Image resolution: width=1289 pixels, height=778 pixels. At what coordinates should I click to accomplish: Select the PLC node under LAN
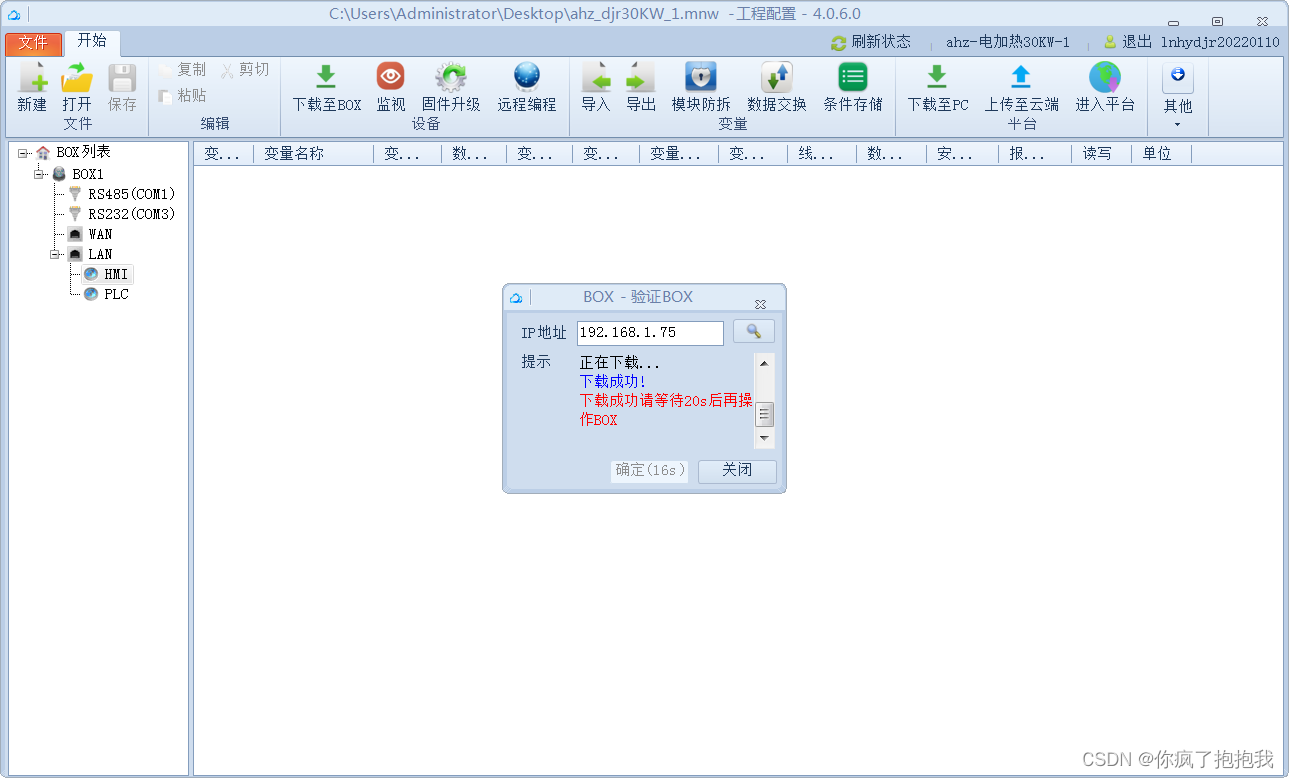[117, 294]
